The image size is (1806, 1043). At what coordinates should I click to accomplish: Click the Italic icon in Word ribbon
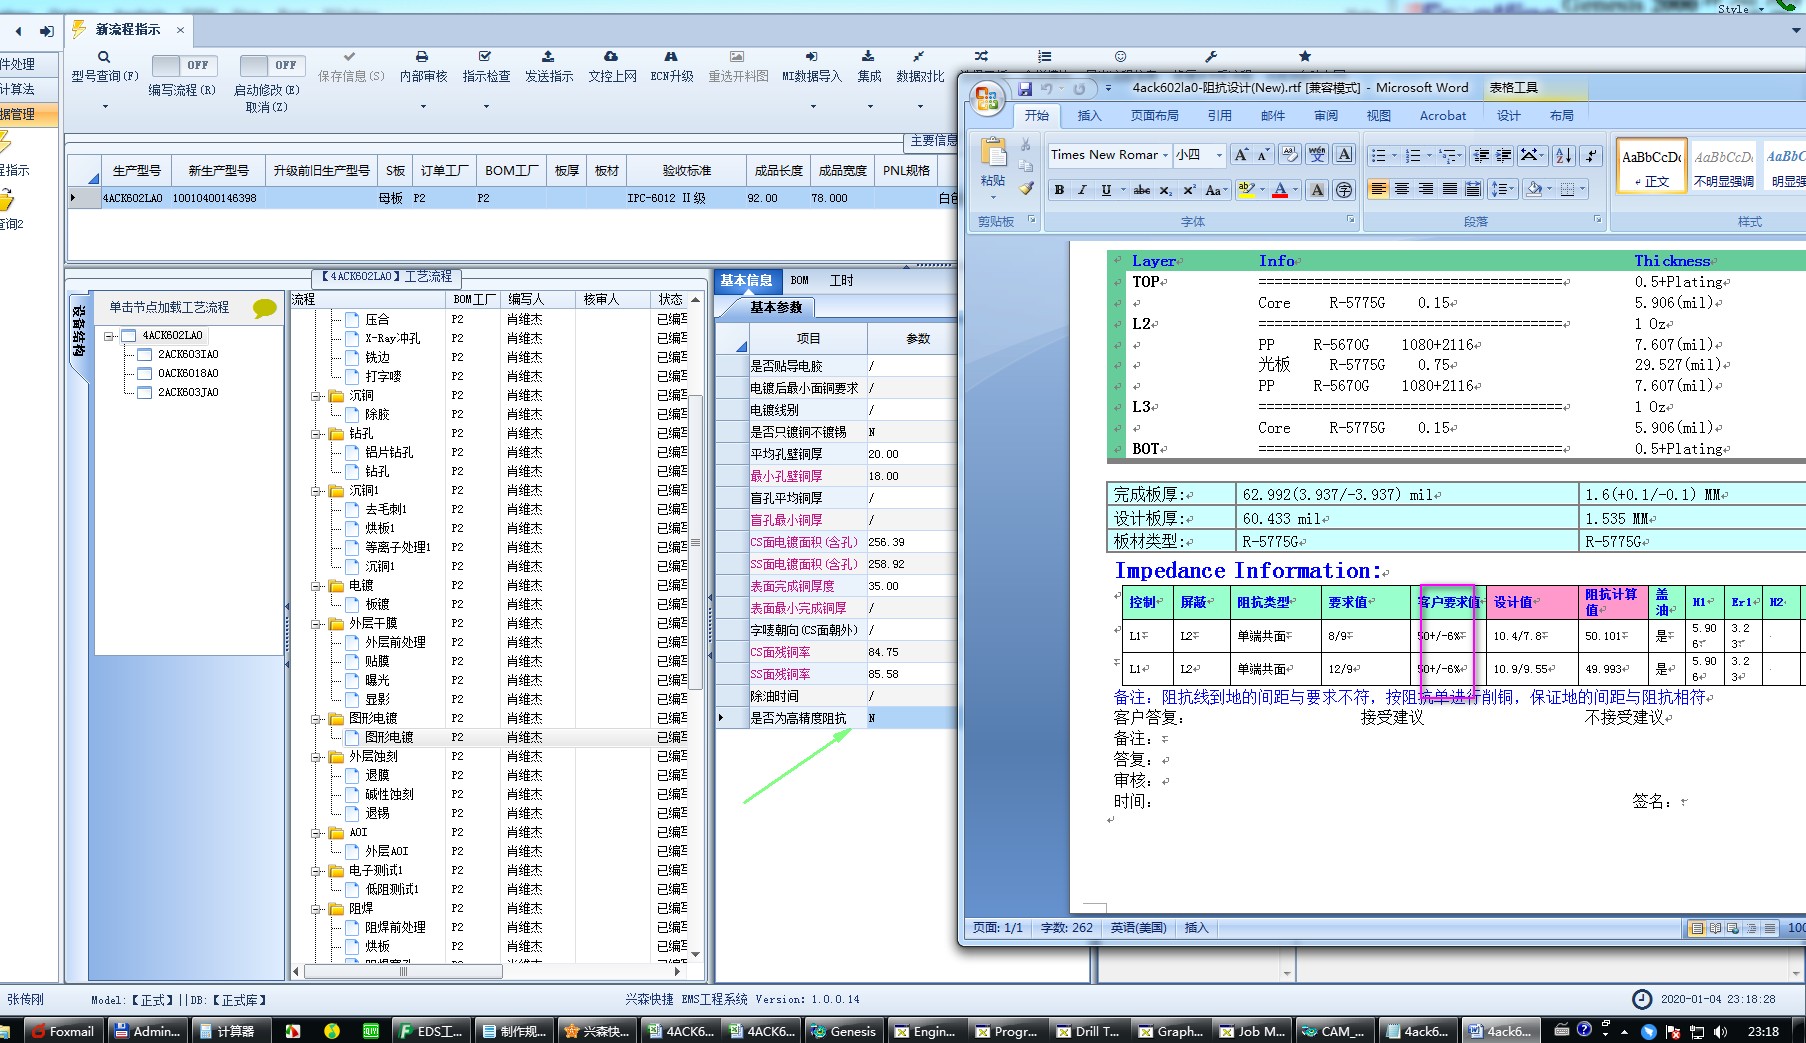[x=1082, y=189]
